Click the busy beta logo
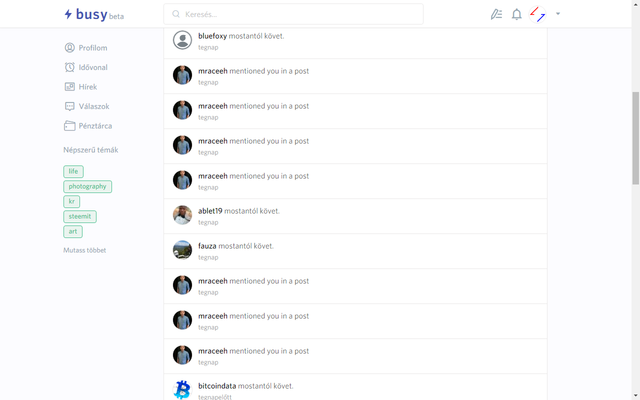 94,14
